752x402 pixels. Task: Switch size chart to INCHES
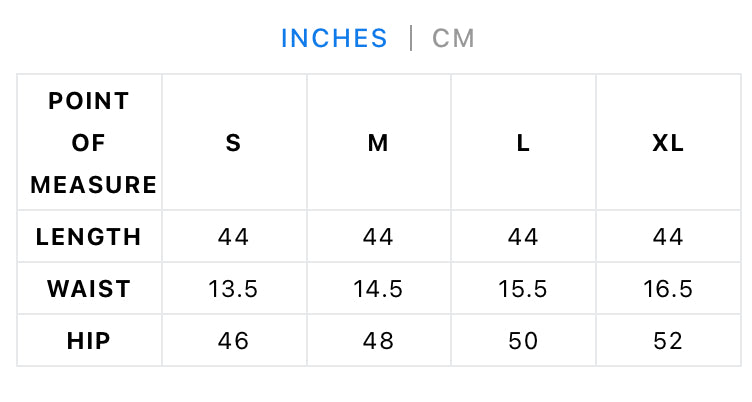(x=334, y=38)
